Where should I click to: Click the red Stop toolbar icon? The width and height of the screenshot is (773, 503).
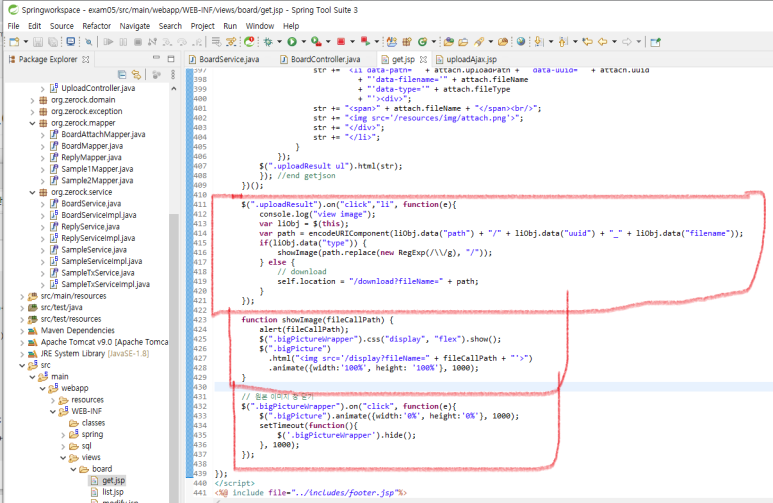(x=341, y=42)
